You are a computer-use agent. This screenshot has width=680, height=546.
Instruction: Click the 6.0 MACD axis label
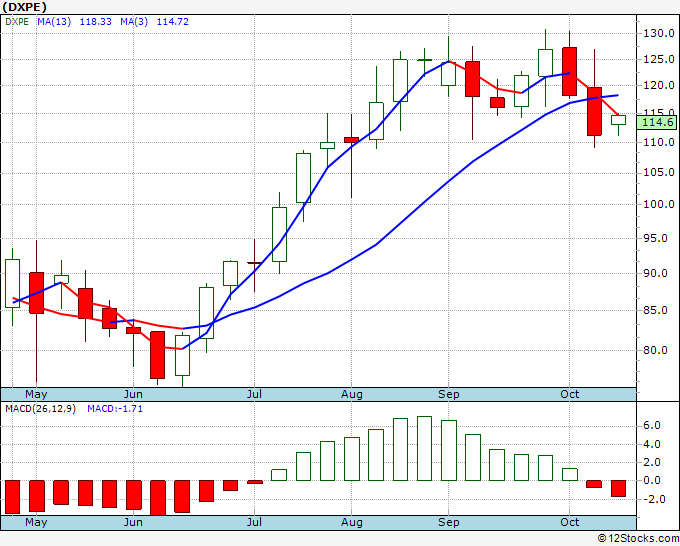(x=652, y=425)
